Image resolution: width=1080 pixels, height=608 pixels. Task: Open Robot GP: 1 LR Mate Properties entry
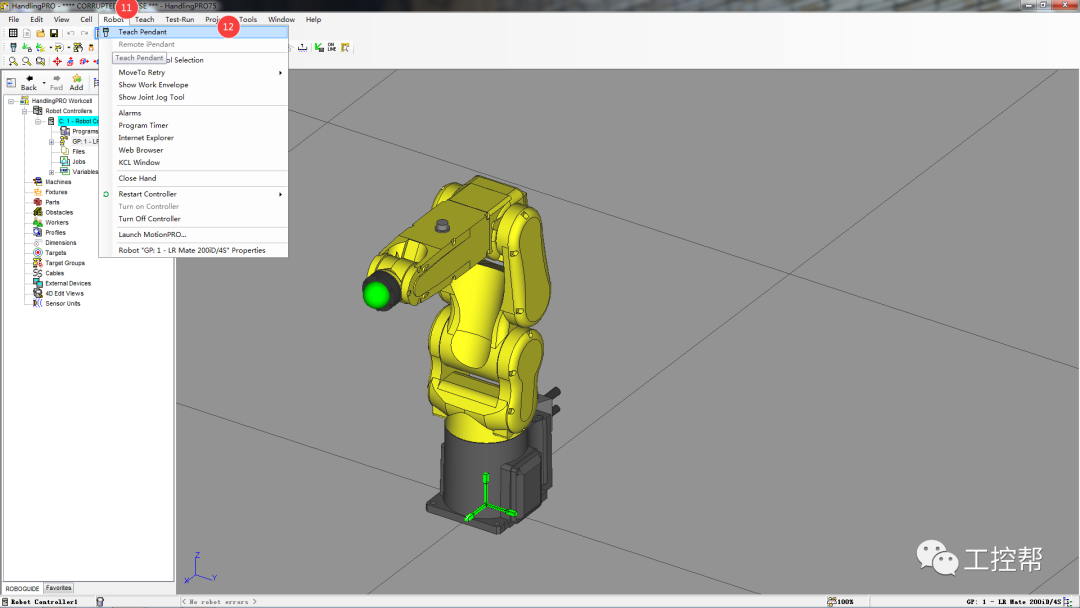194,251
